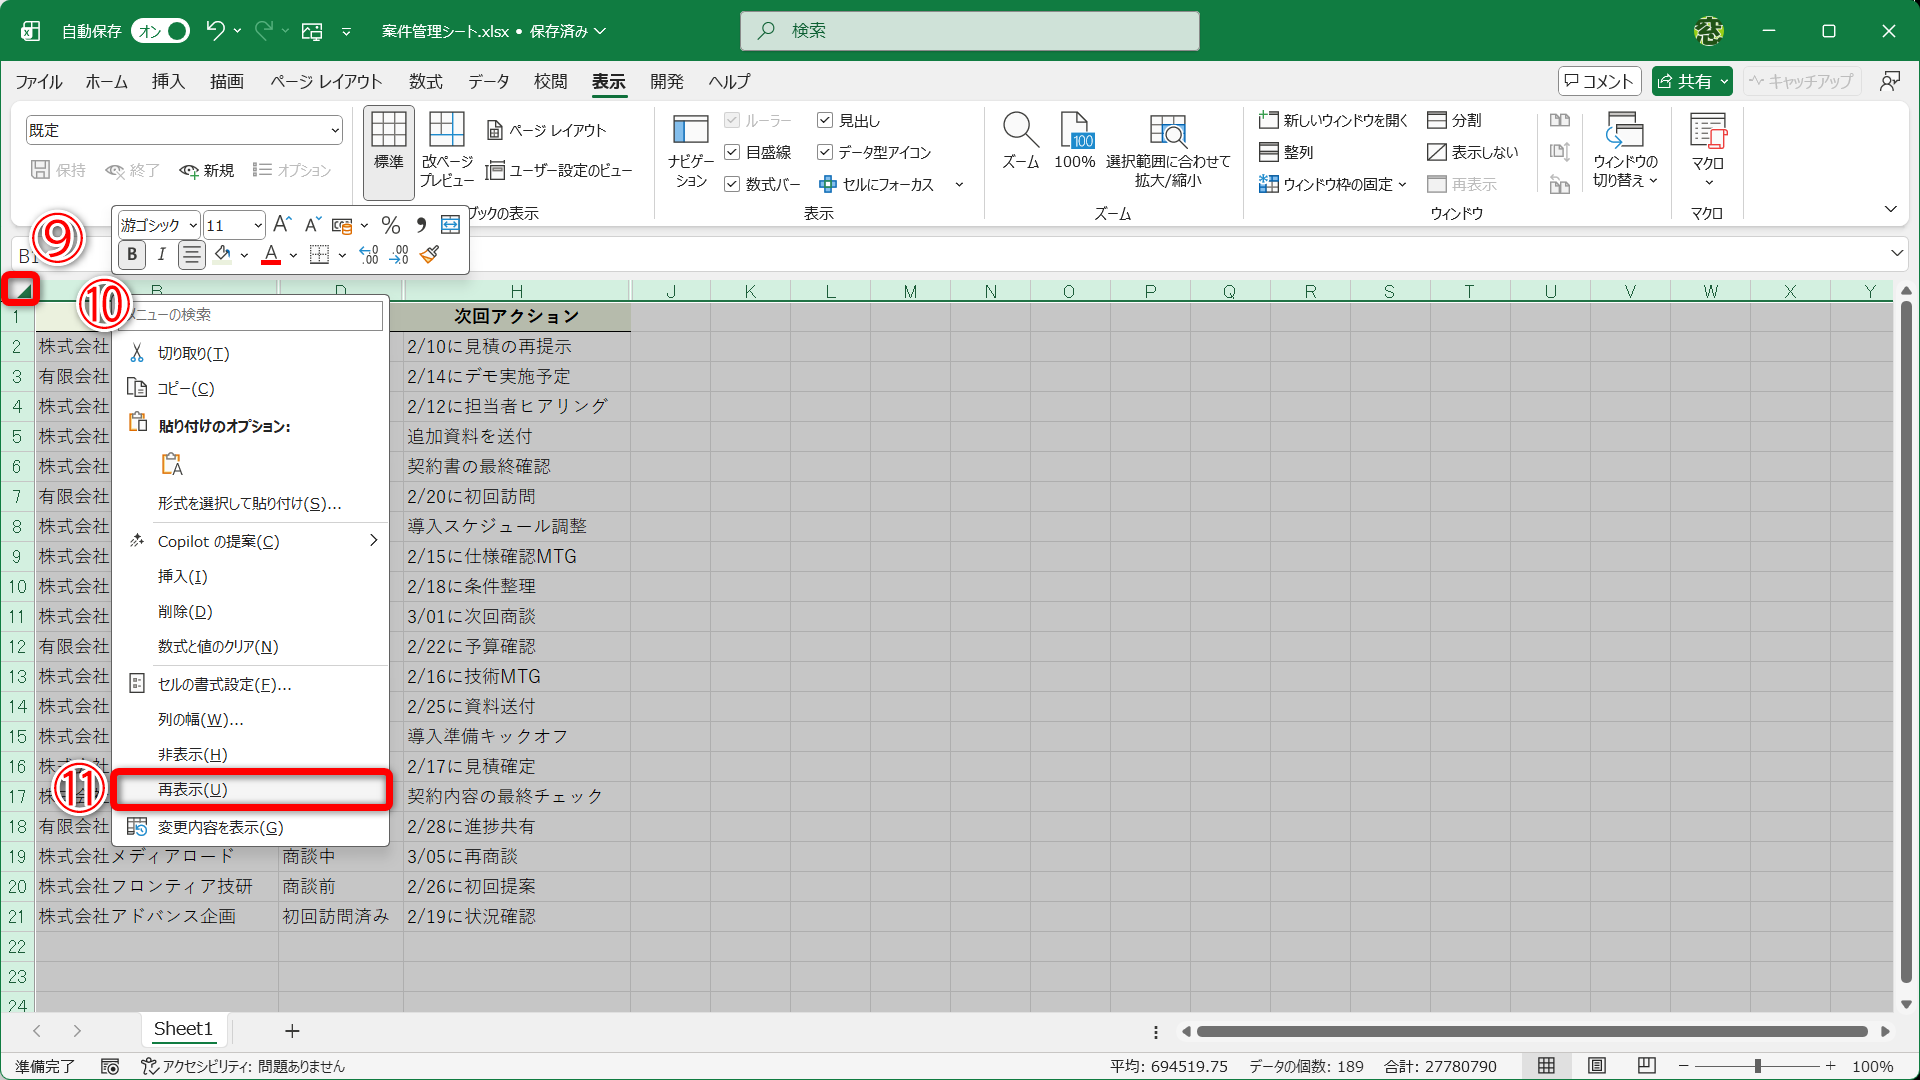1920x1080 pixels.
Task: Toggle the 目盛線 gridlines checkbox
Action: 732,152
